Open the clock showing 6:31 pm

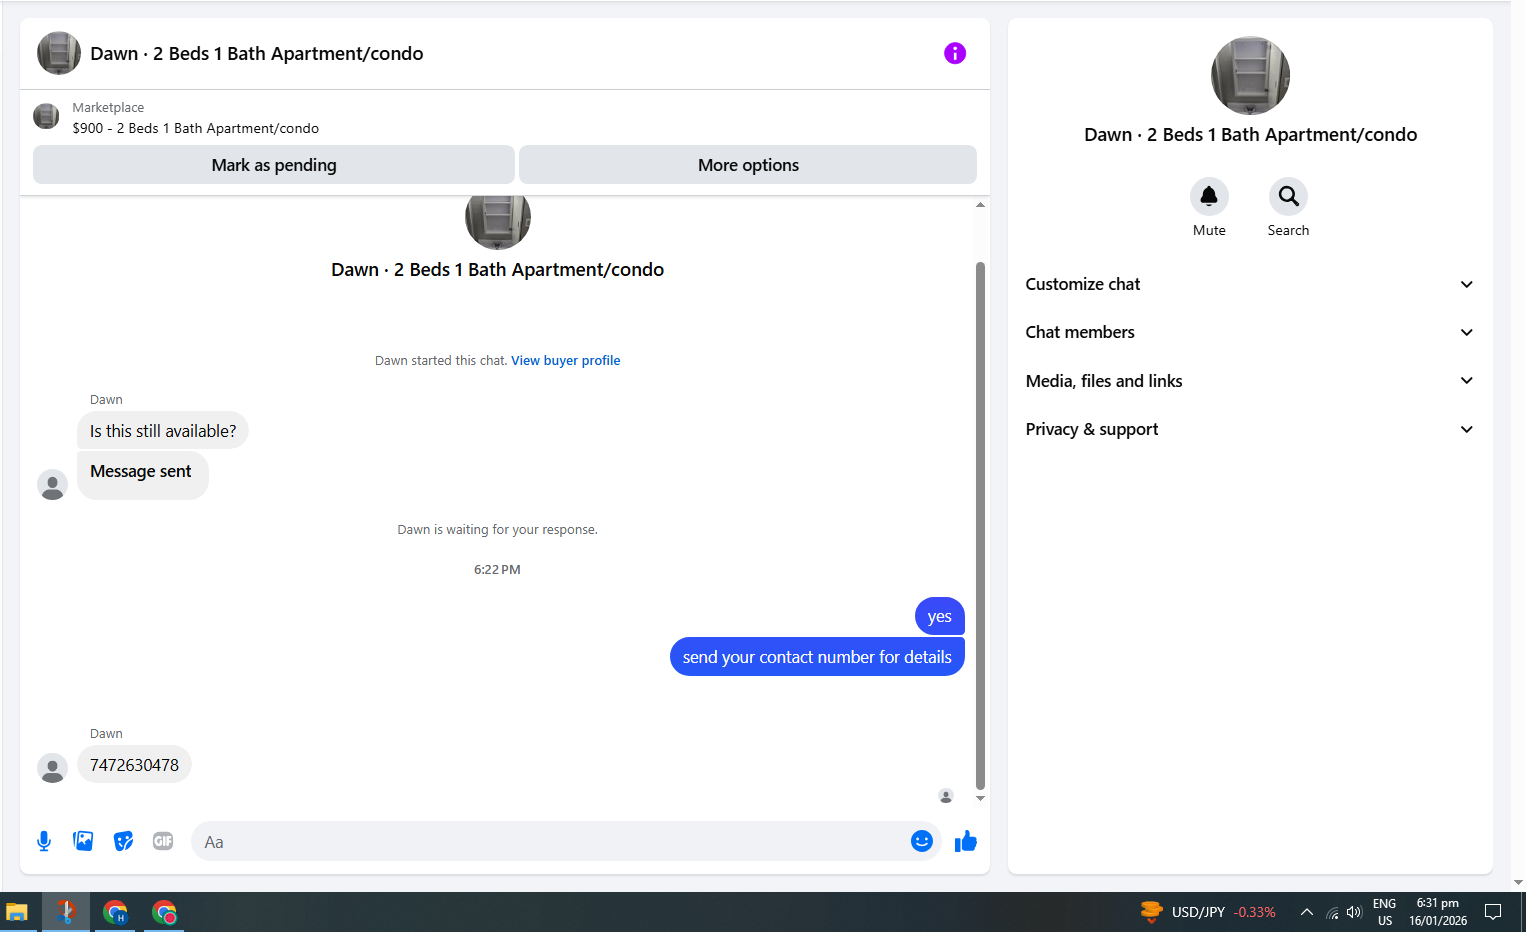pyautogui.click(x=1438, y=912)
